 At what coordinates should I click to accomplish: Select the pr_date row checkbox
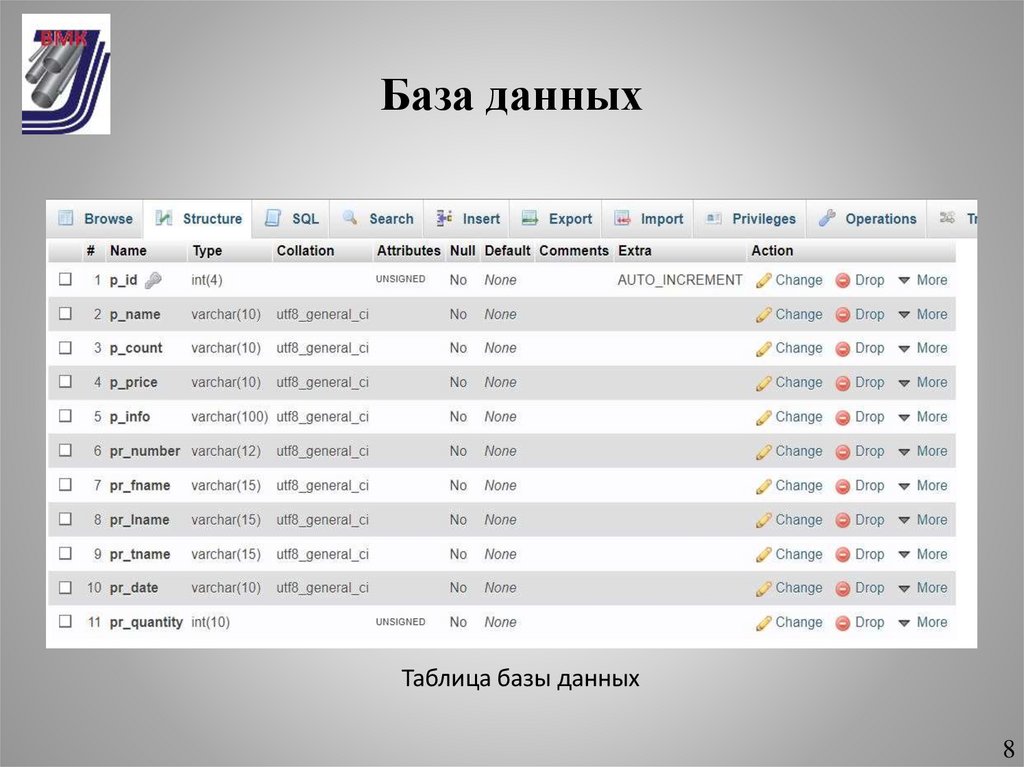click(65, 588)
